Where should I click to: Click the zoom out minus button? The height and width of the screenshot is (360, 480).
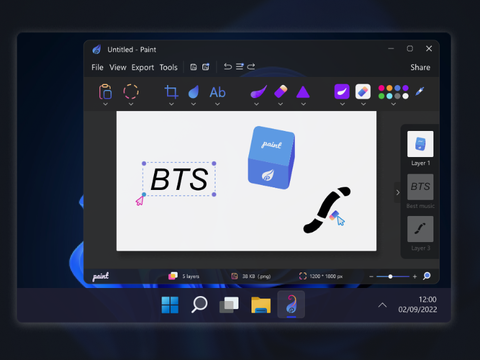(x=371, y=276)
